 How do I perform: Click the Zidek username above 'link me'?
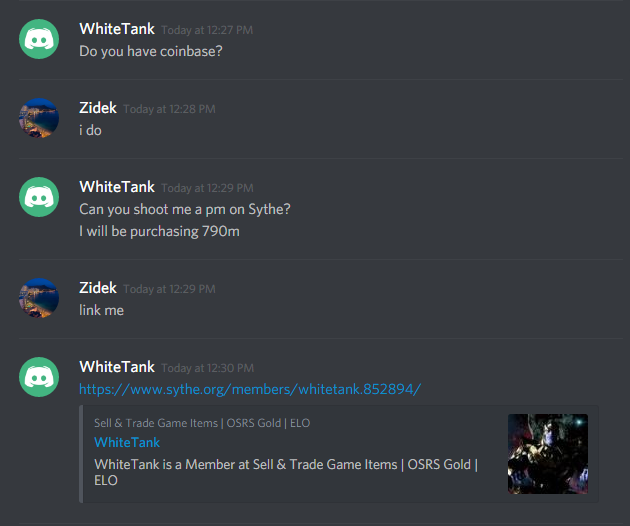tap(98, 288)
